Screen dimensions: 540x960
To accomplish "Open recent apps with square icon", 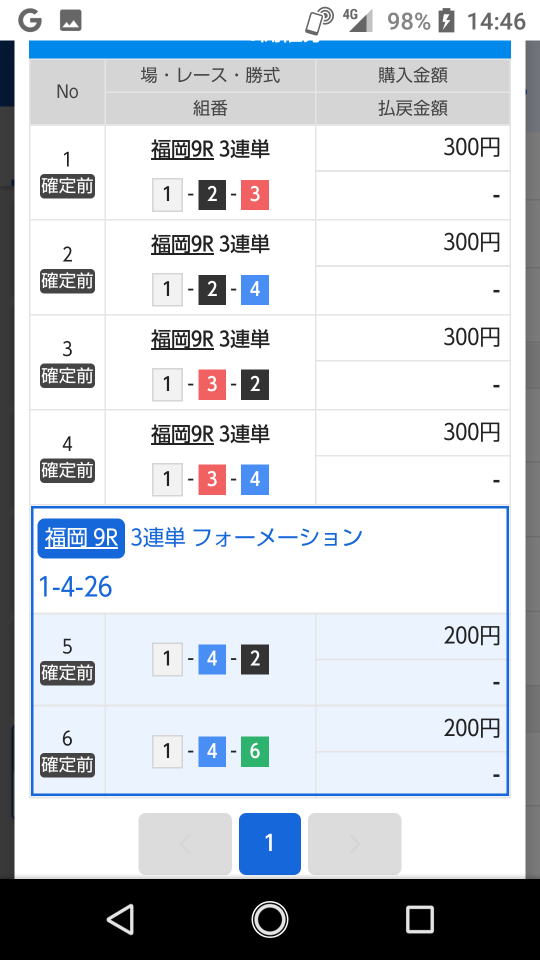I will tap(419, 919).
